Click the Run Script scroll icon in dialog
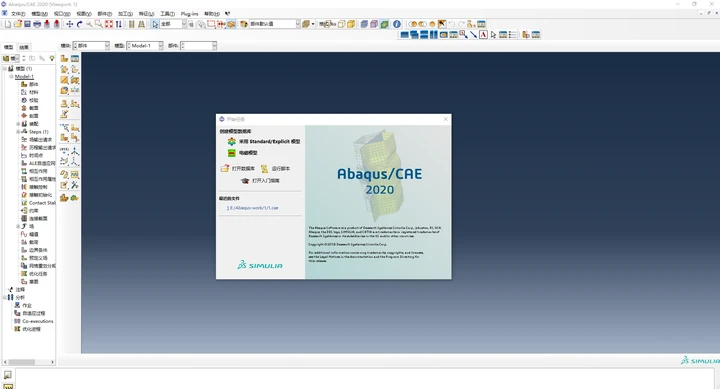This screenshot has width=720, height=389. pyautogui.click(x=264, y=169)
